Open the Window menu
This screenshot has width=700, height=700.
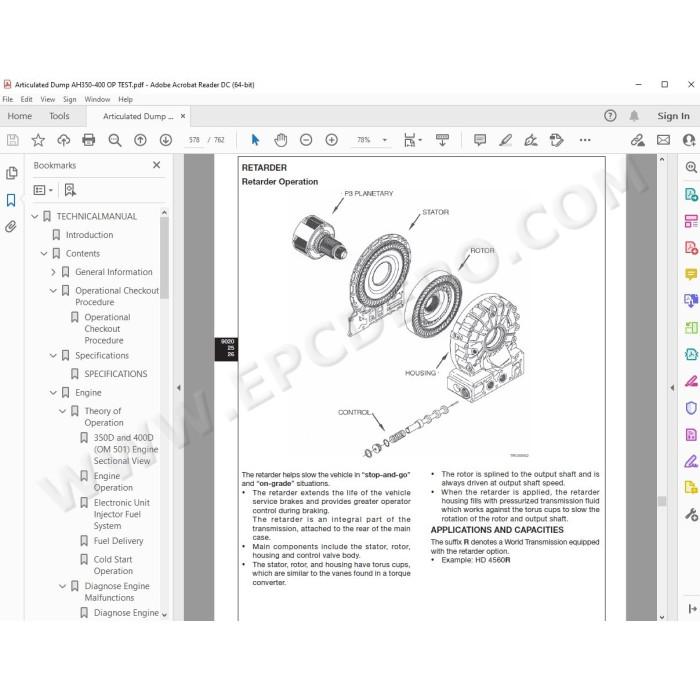tap(97, 100)
